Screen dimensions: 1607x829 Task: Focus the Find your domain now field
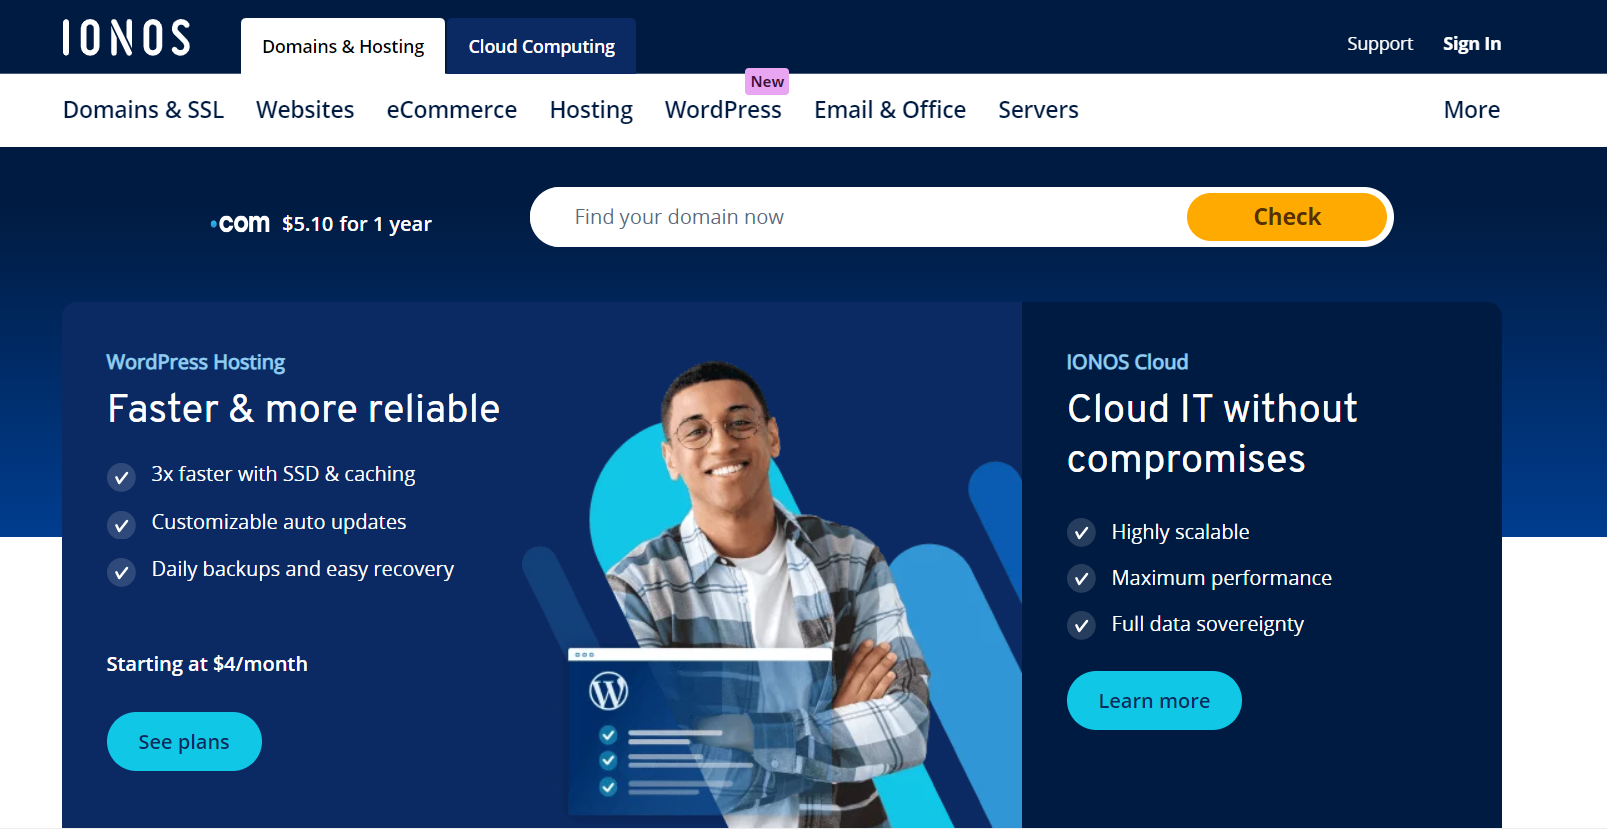point(860,217)
